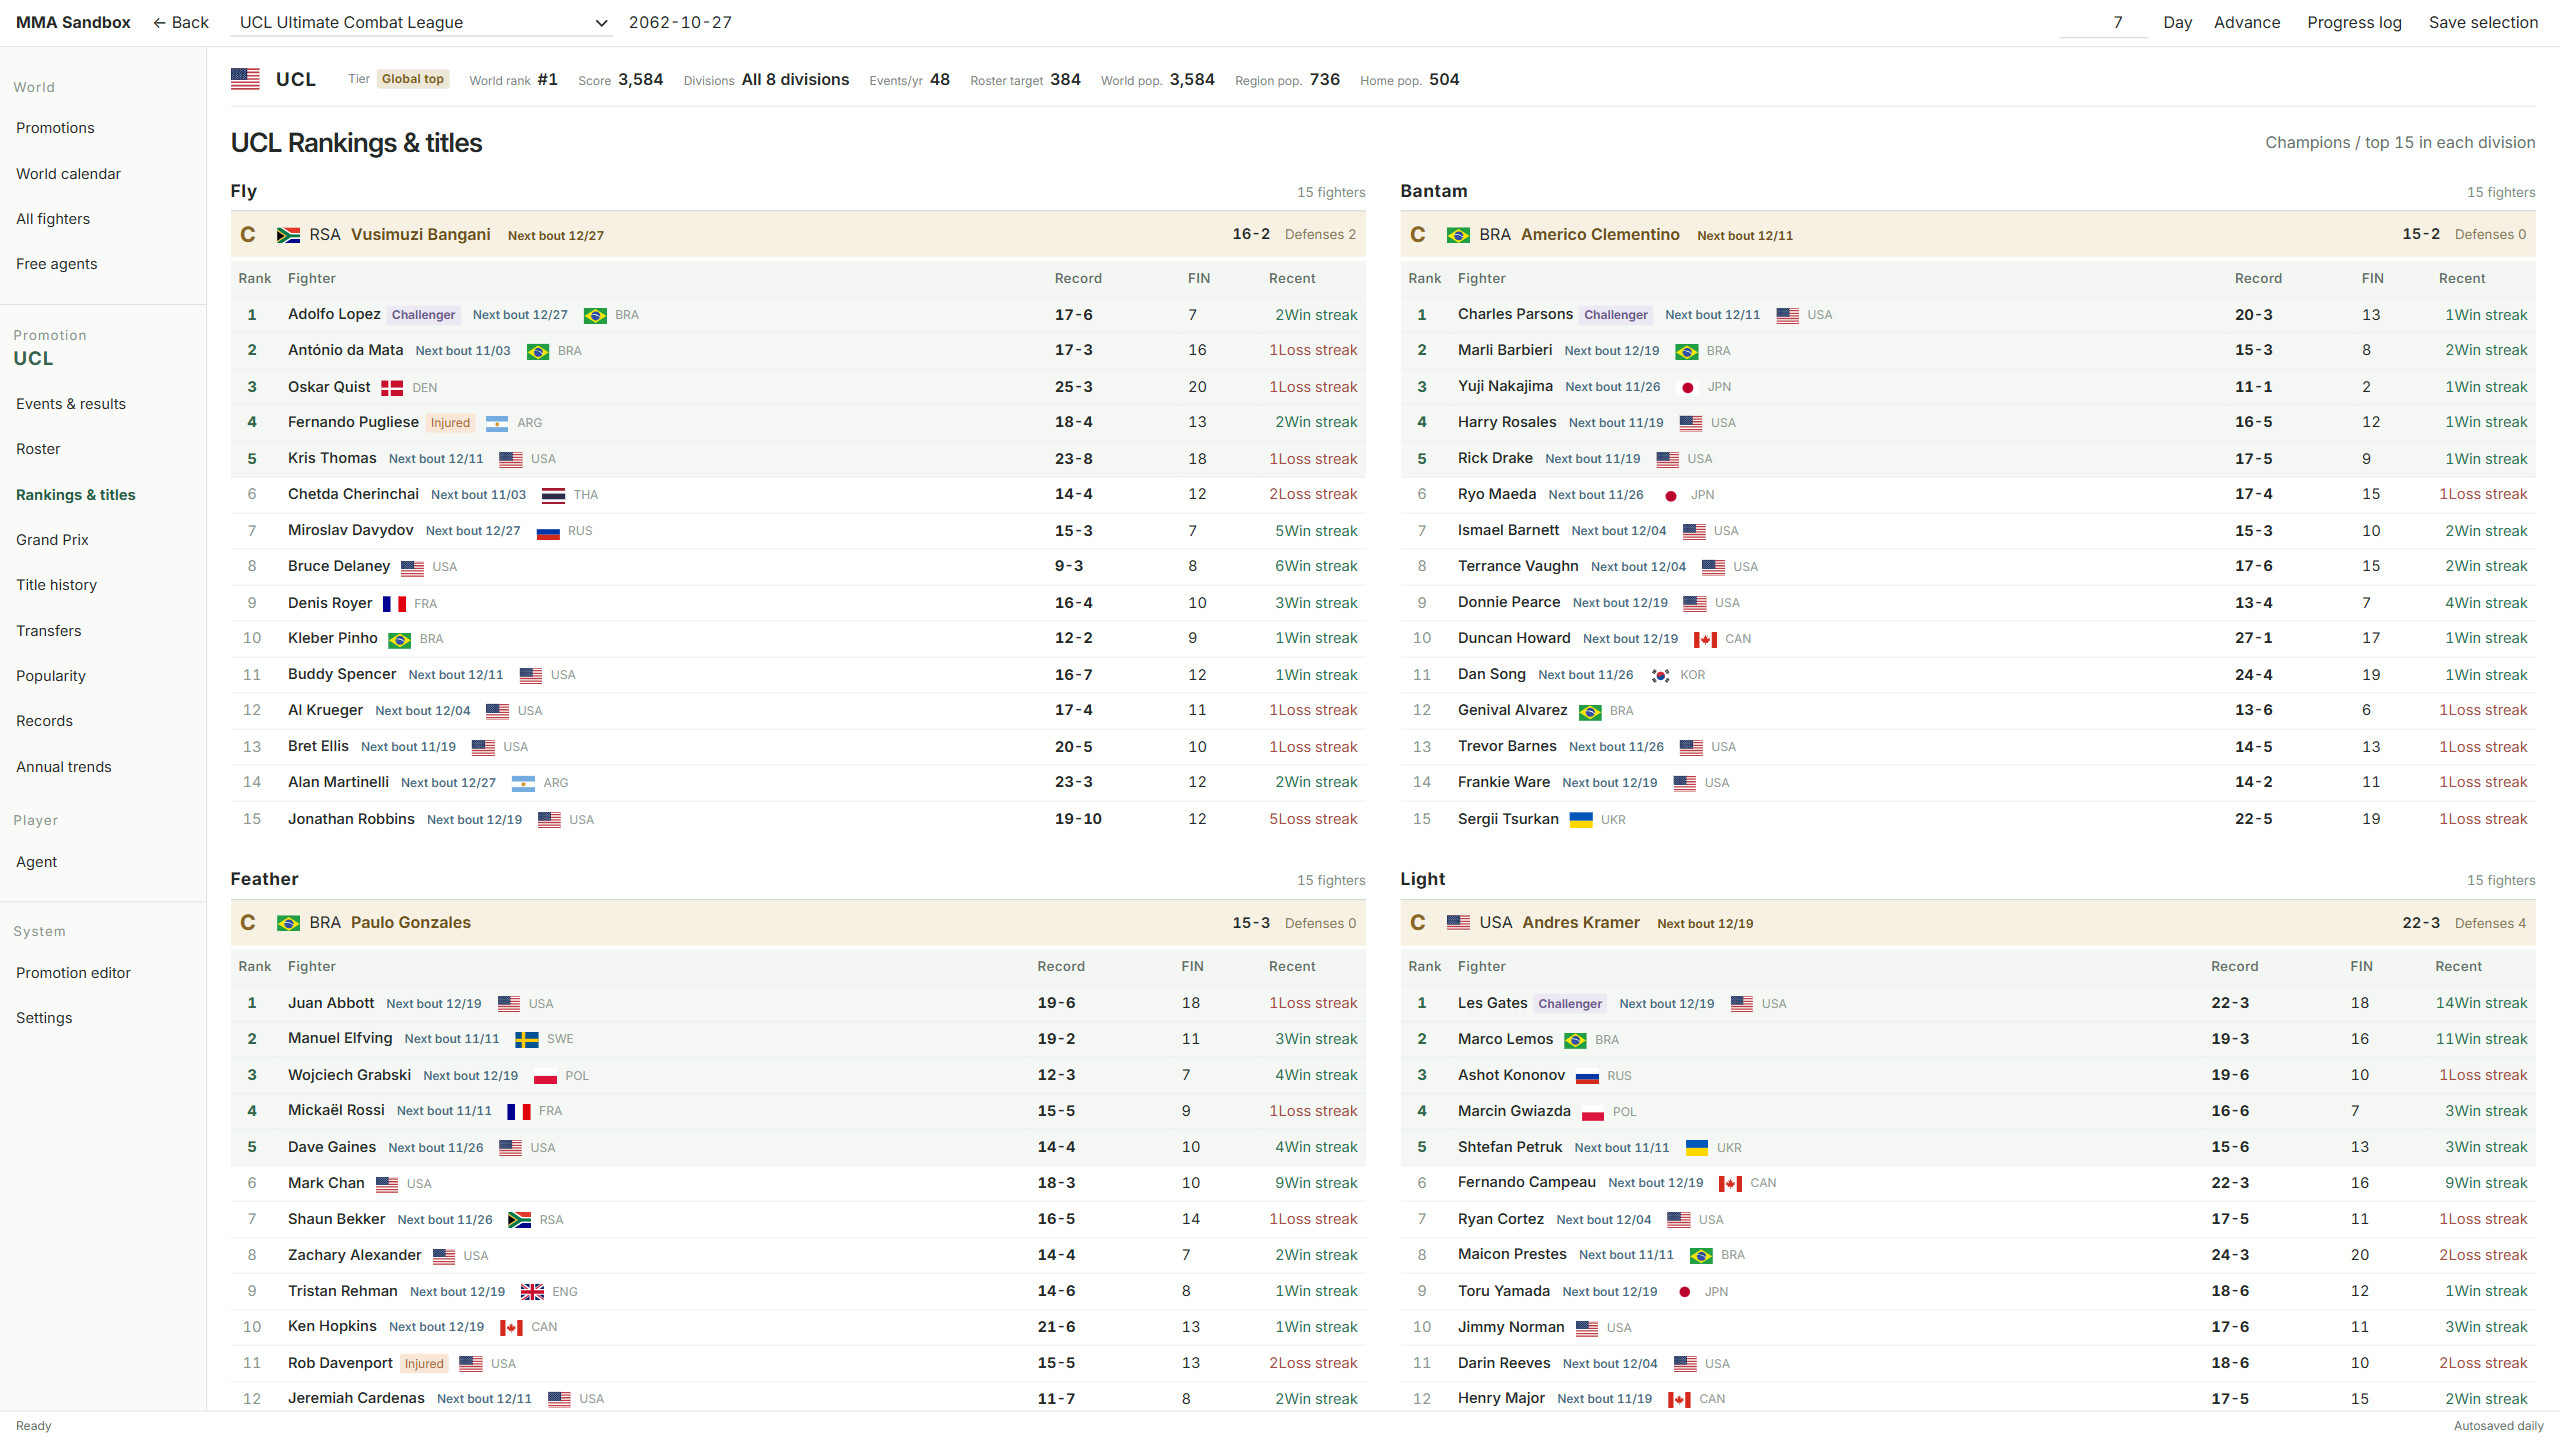The height and width of the screenshot is (1440, 2560).
Task: Click the Fly champion 'C' badge
Action: tap(248, 235)
